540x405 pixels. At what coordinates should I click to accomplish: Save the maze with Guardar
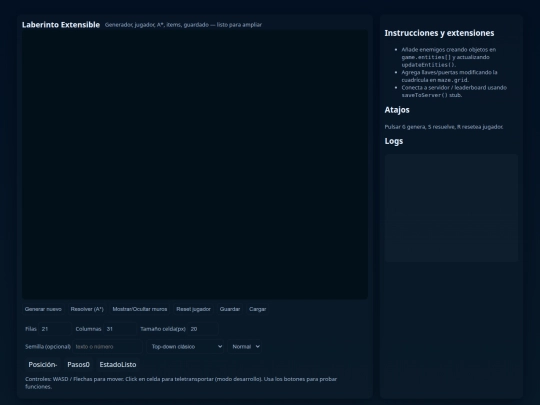230,309
